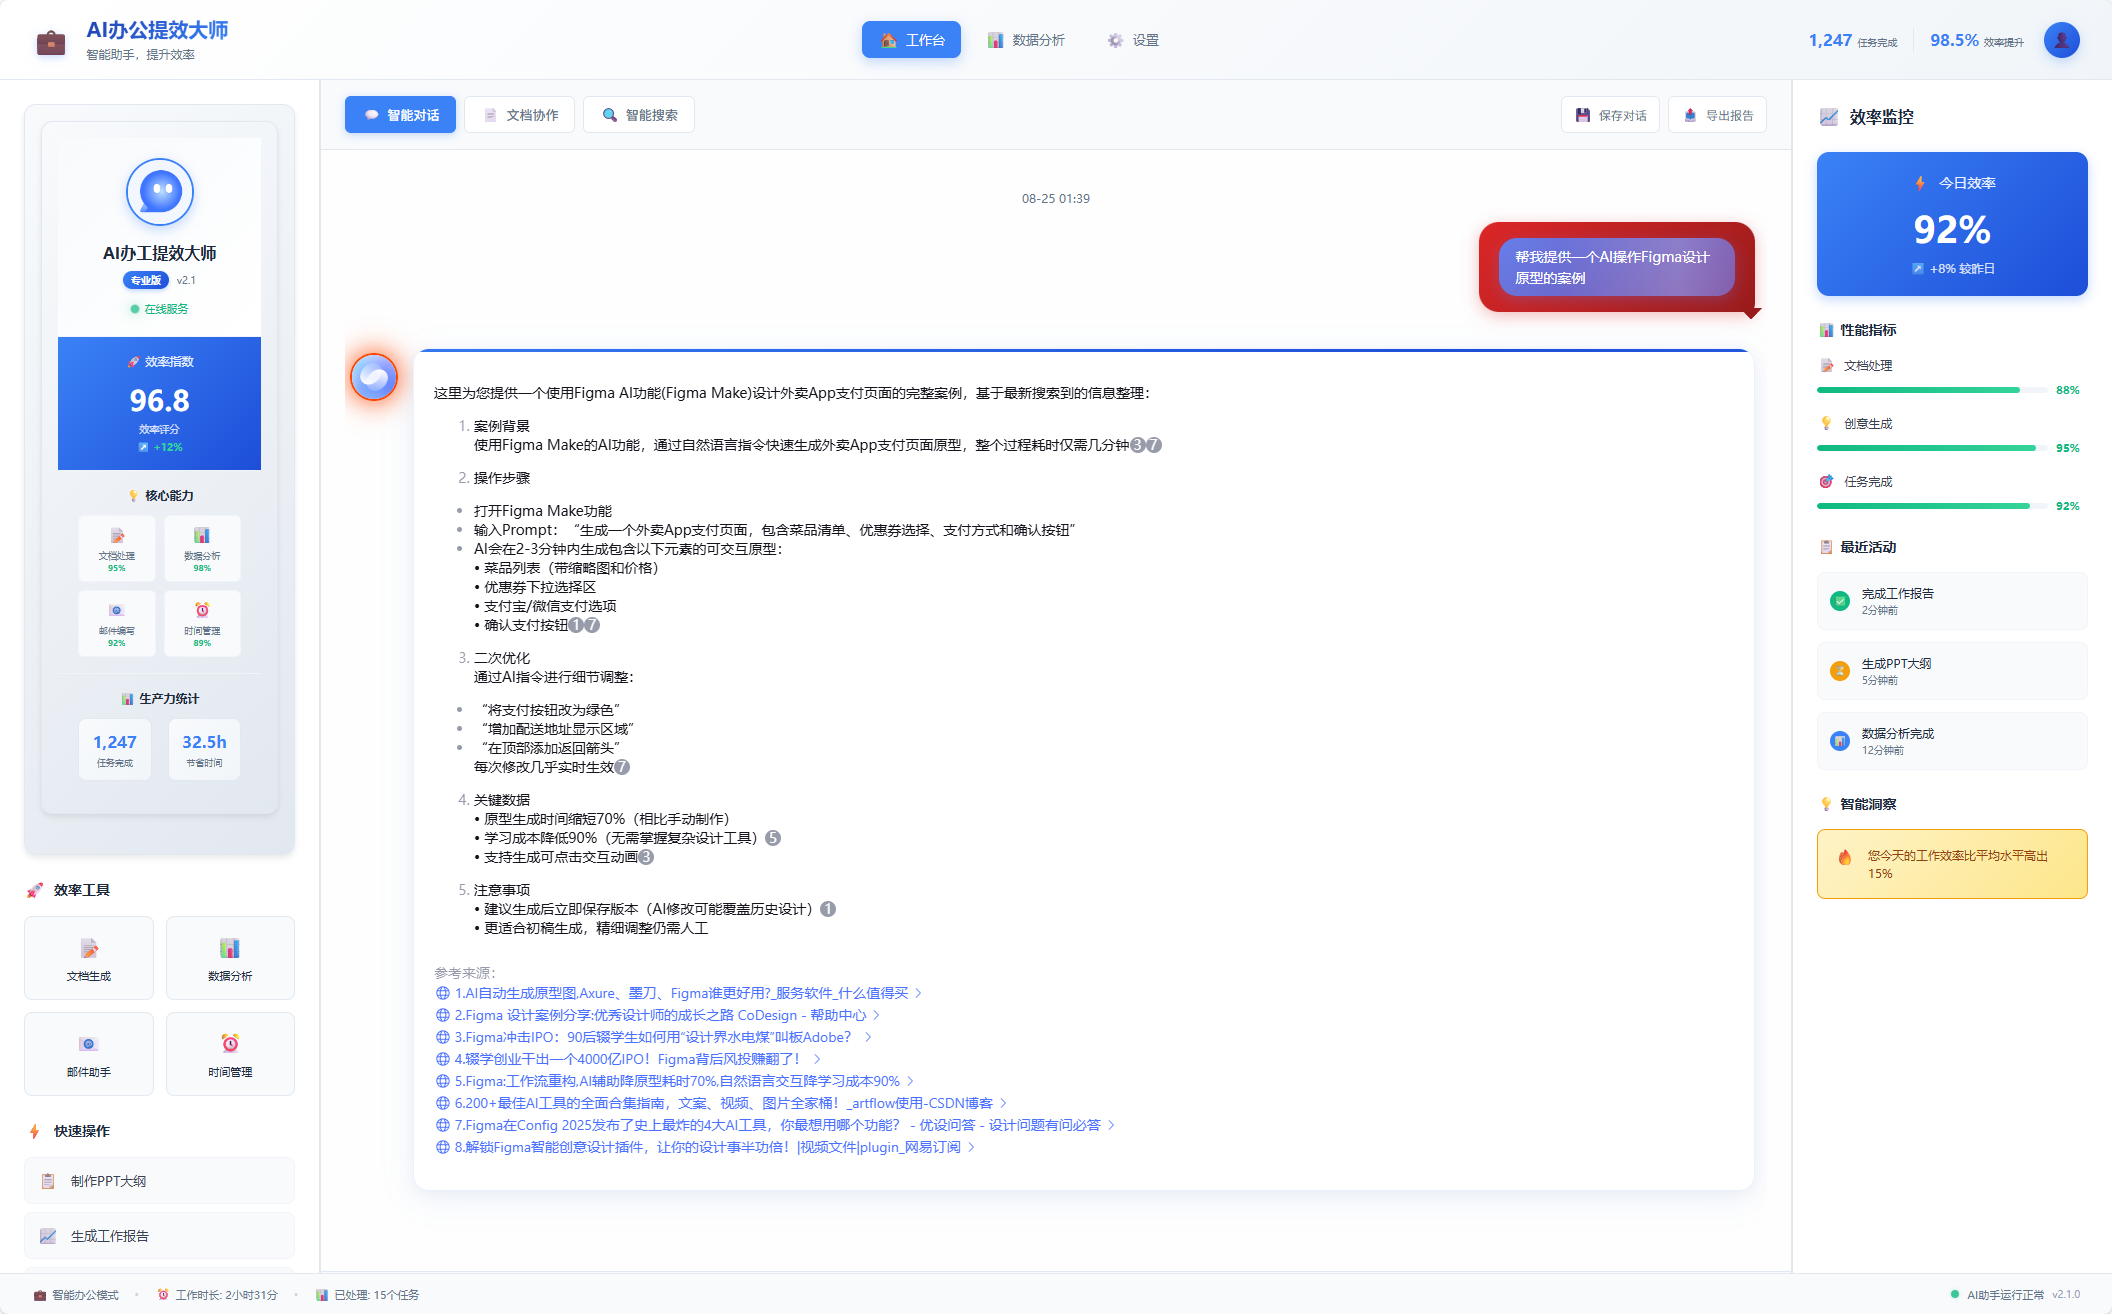Select the 文档处理 core ability card
The width and height of the screenshot is (2112, 1314).
[117, 548]
